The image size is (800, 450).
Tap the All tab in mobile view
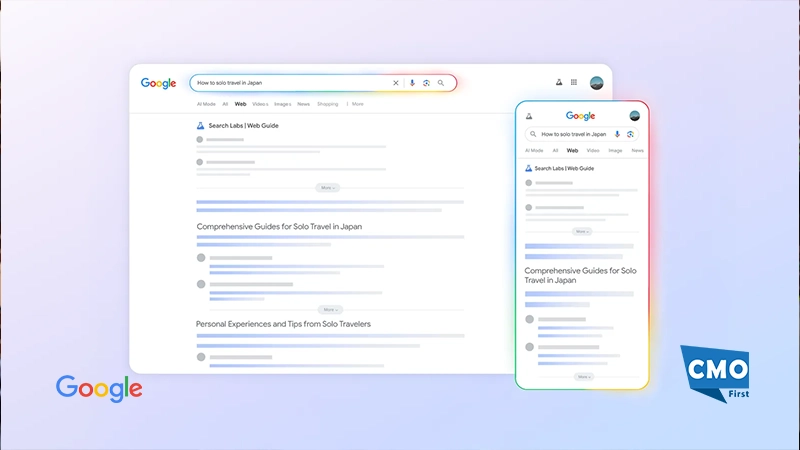tap(556, 151)
